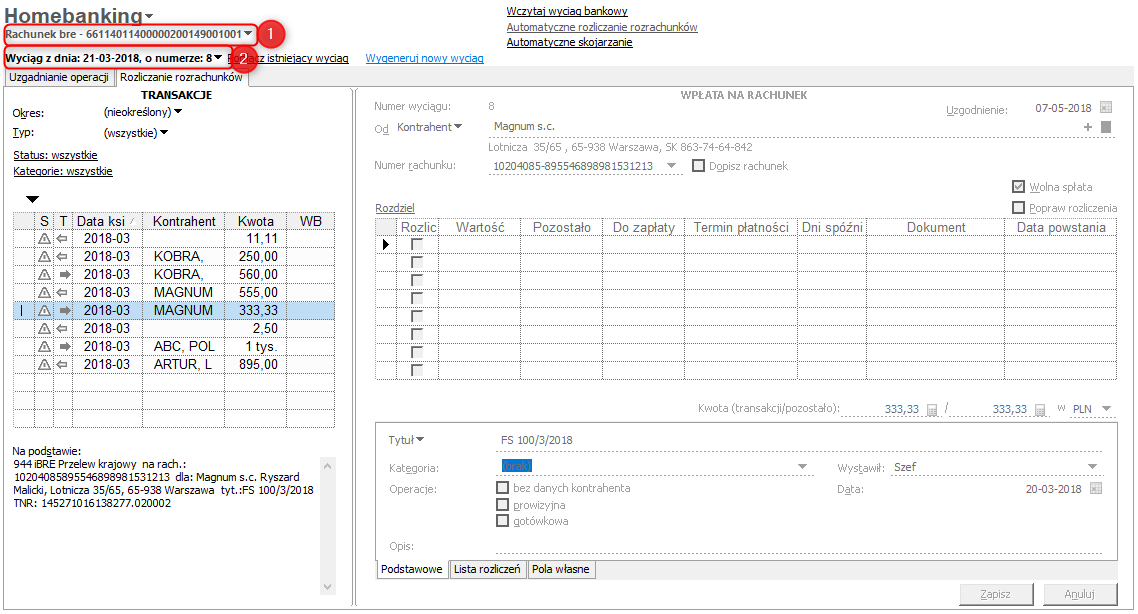Check bez danych kontrahenta option
Screen dimensions: 1138x614
pos(502,488)
